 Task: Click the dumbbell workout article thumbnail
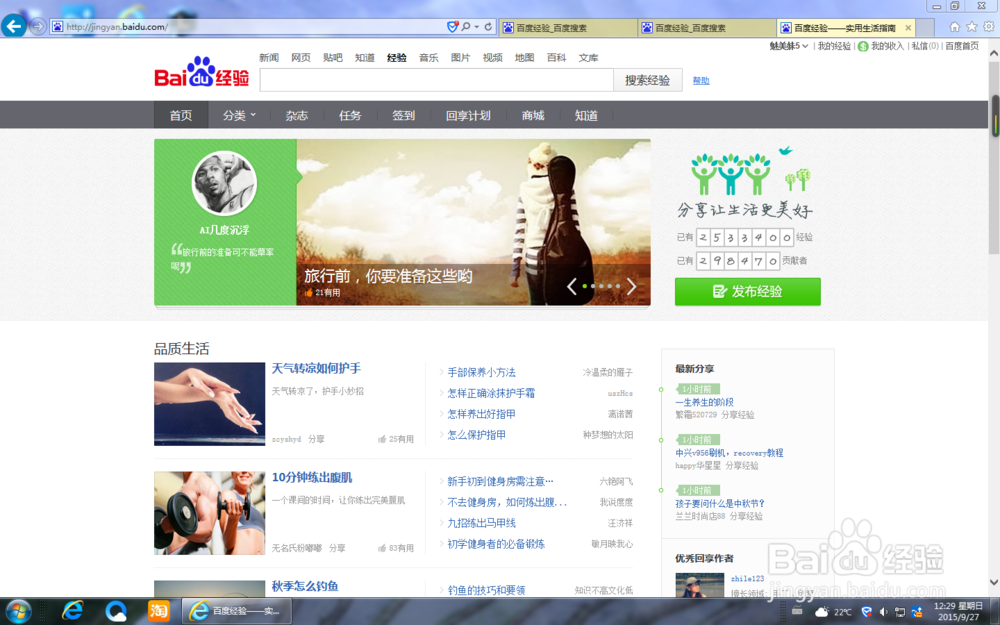click(x=209, y=513)
